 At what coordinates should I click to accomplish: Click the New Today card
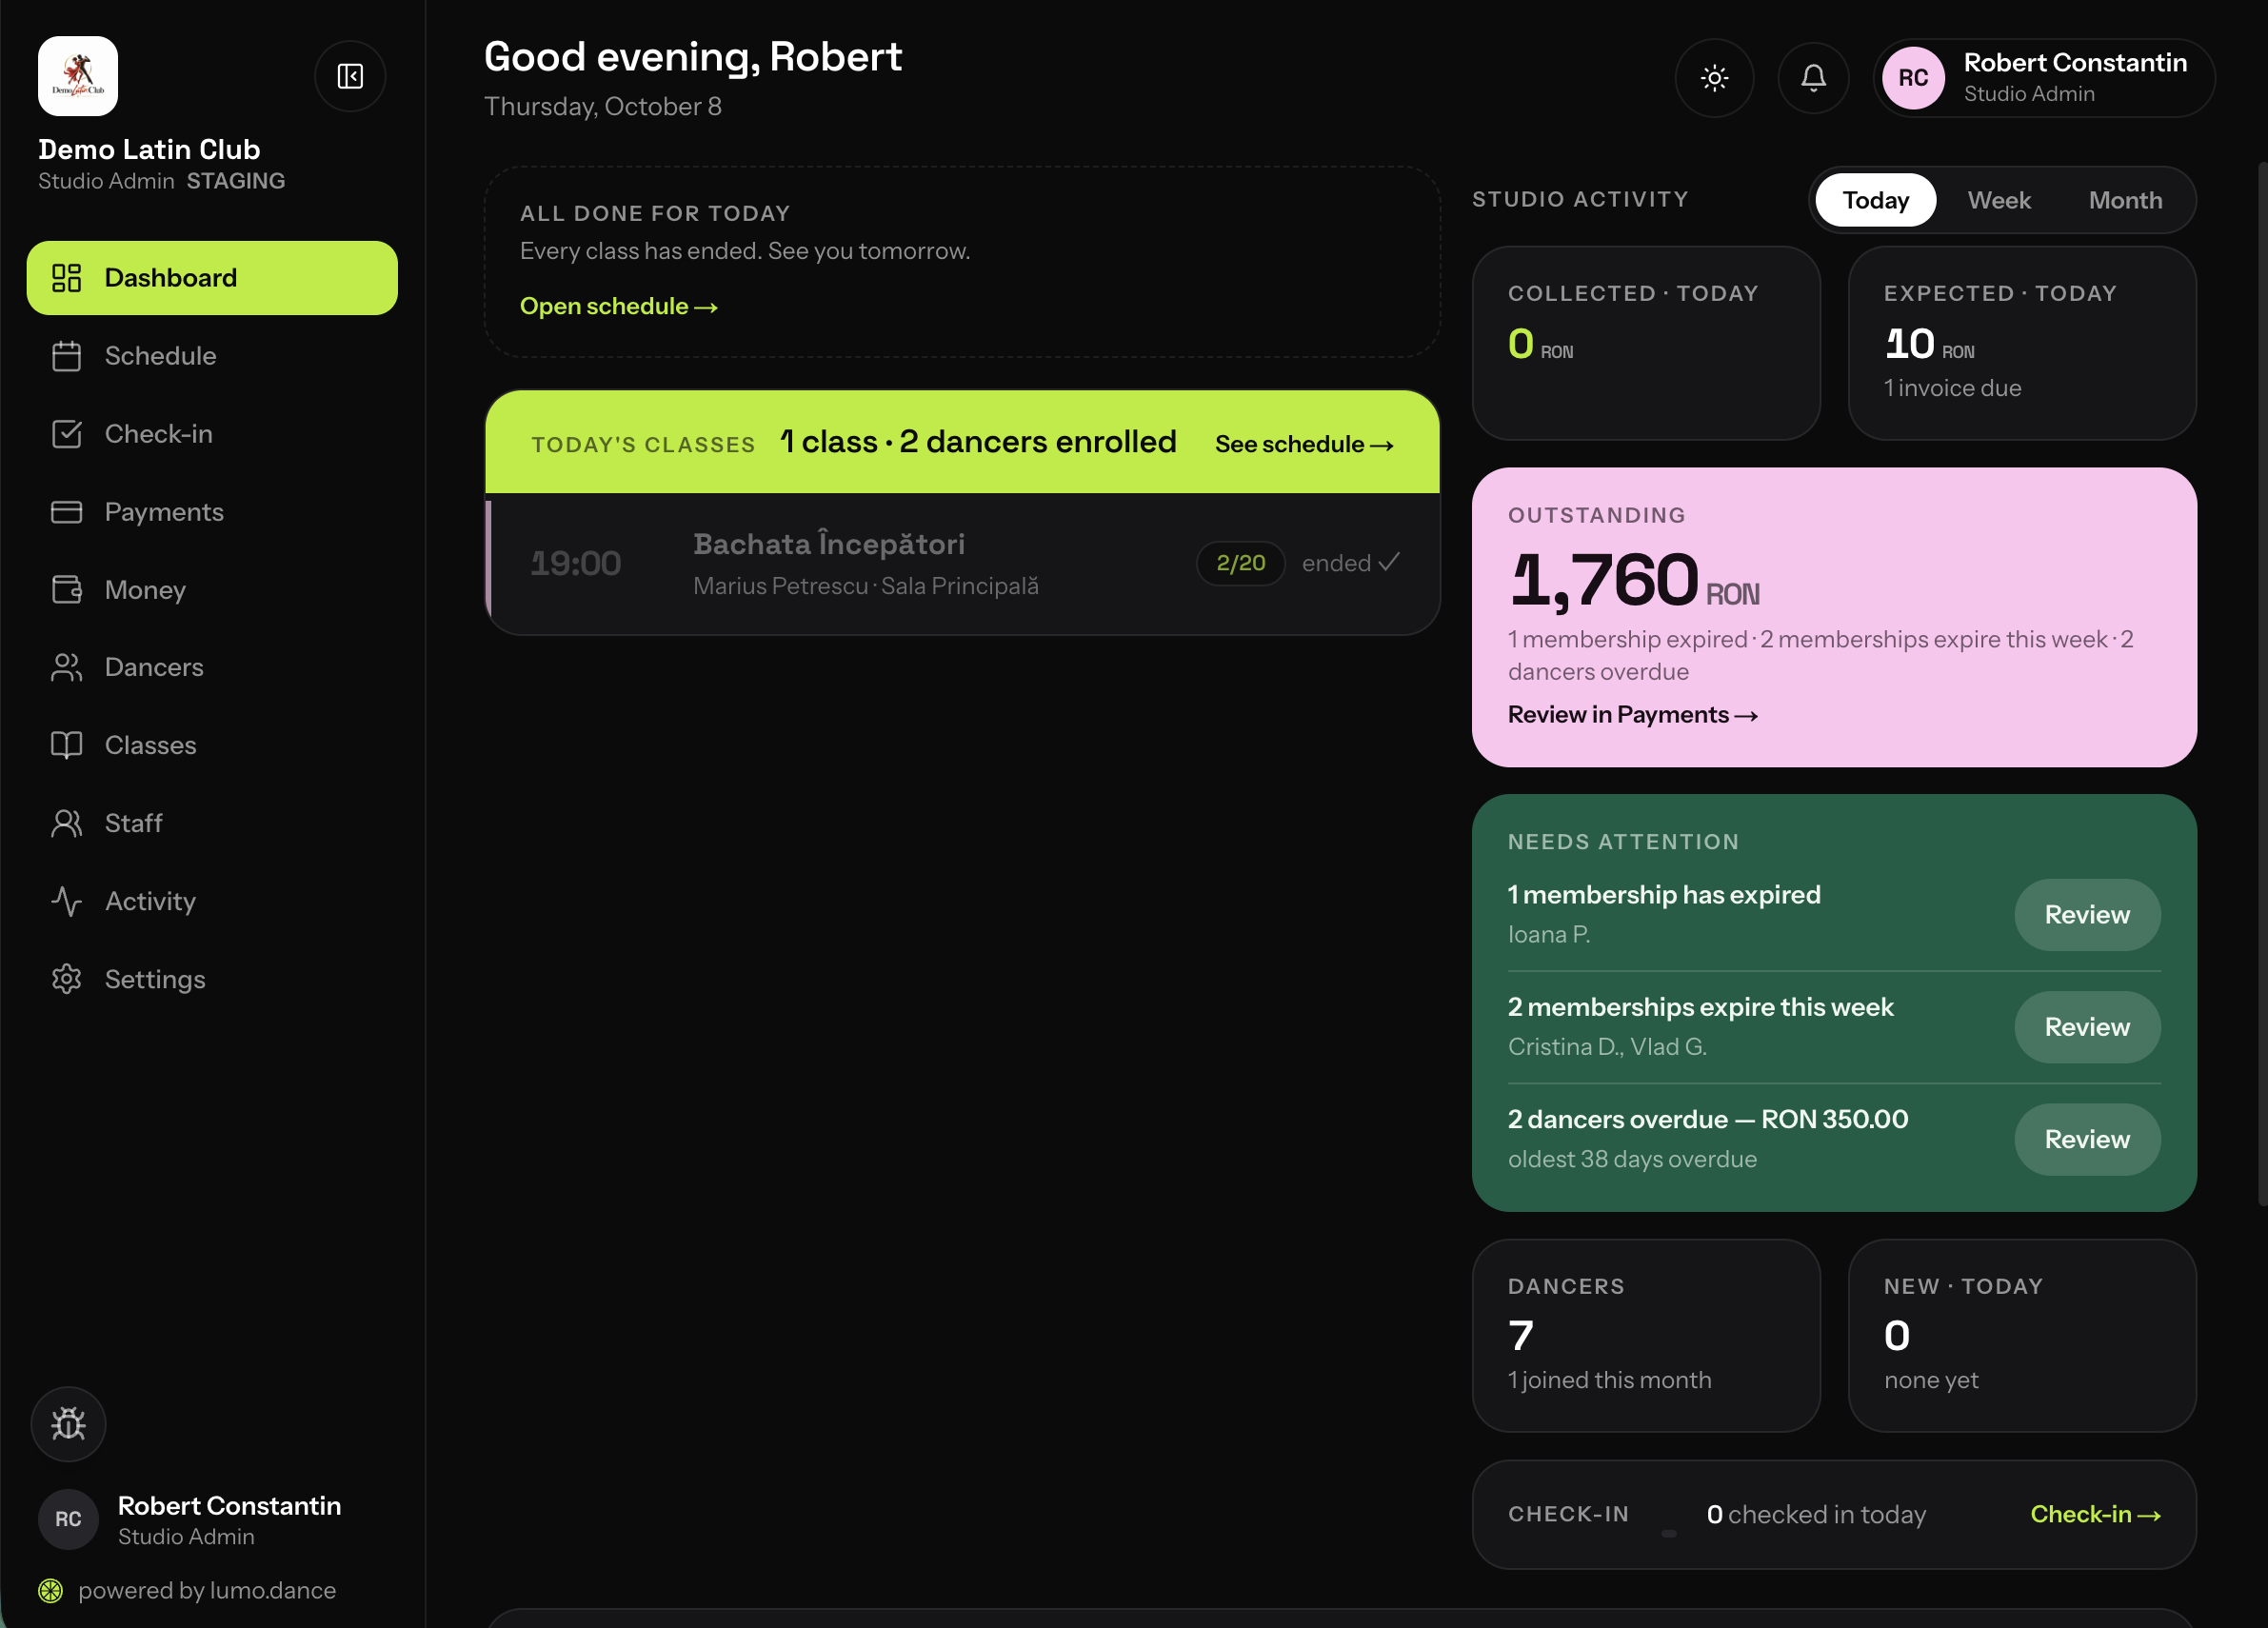tap(2022, 1335)
